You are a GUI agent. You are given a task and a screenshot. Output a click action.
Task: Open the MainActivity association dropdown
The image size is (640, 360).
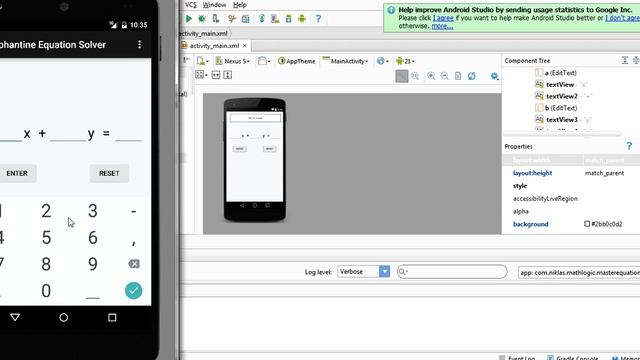(x=345, y=61)
